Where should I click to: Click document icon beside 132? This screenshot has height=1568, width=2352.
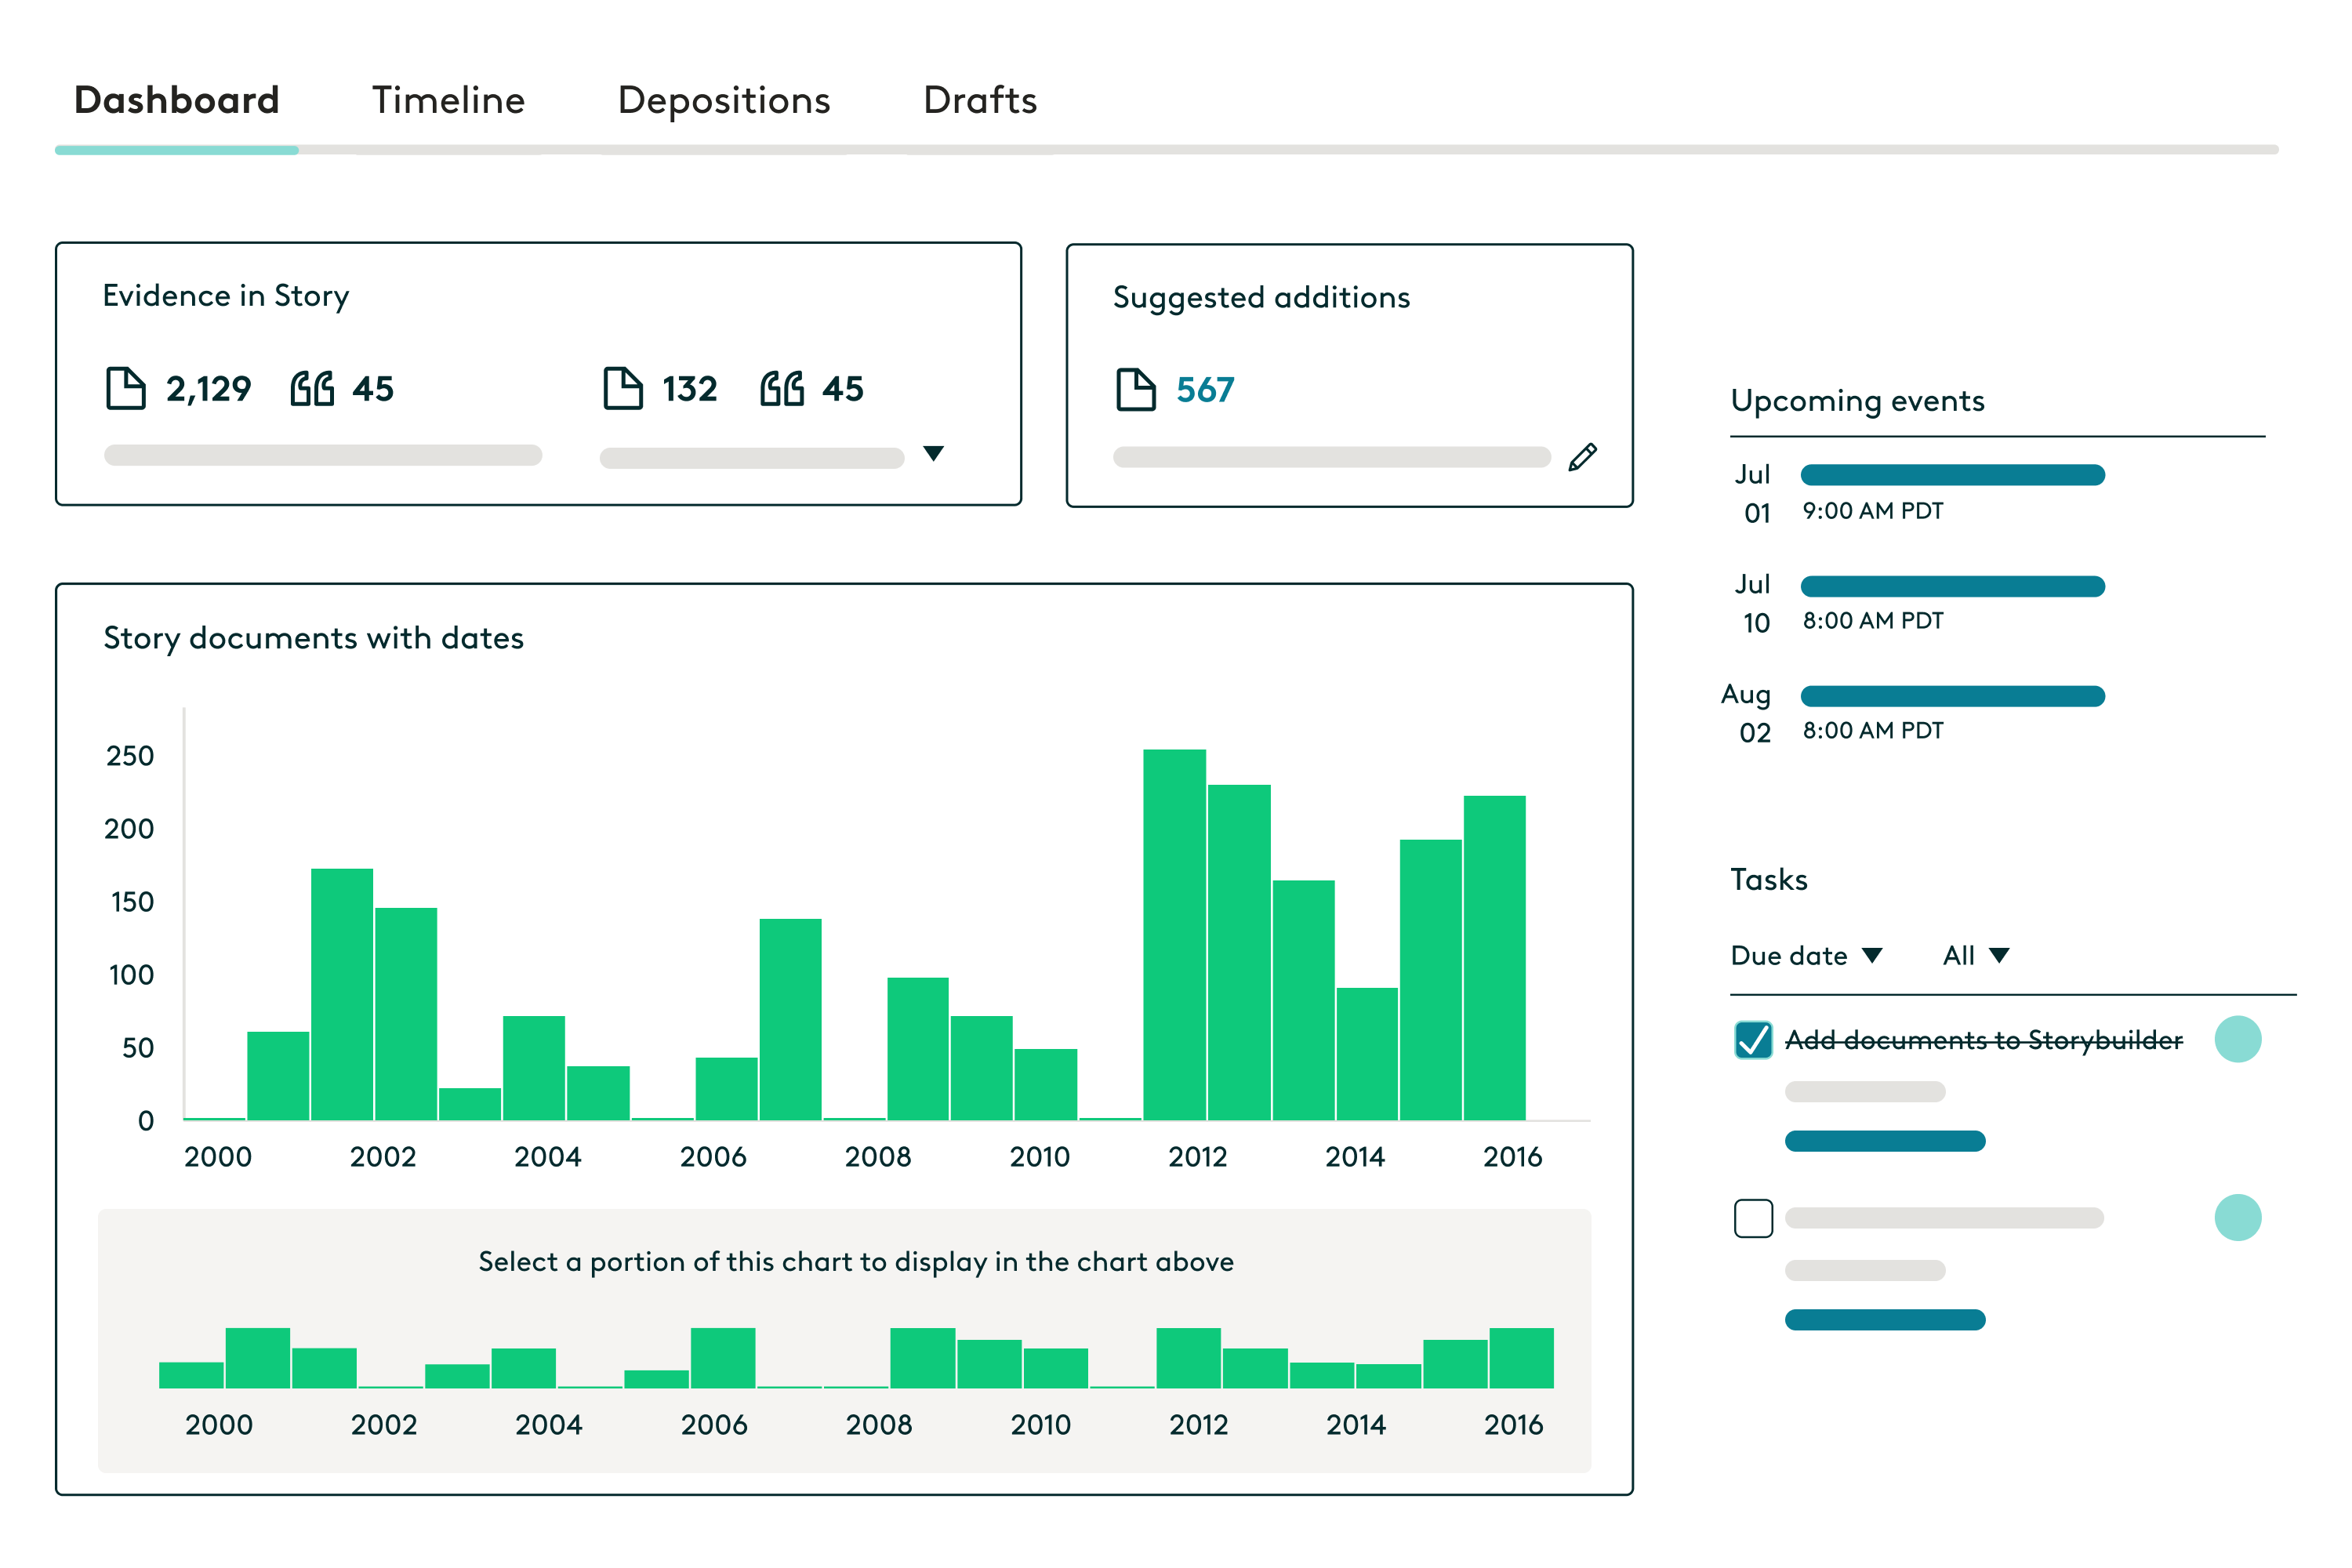coord(623,388)
